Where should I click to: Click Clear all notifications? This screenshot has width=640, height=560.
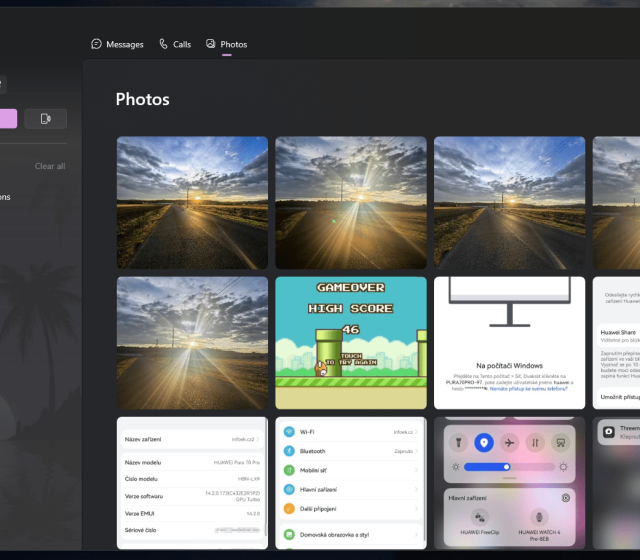[x=50, y=166]
